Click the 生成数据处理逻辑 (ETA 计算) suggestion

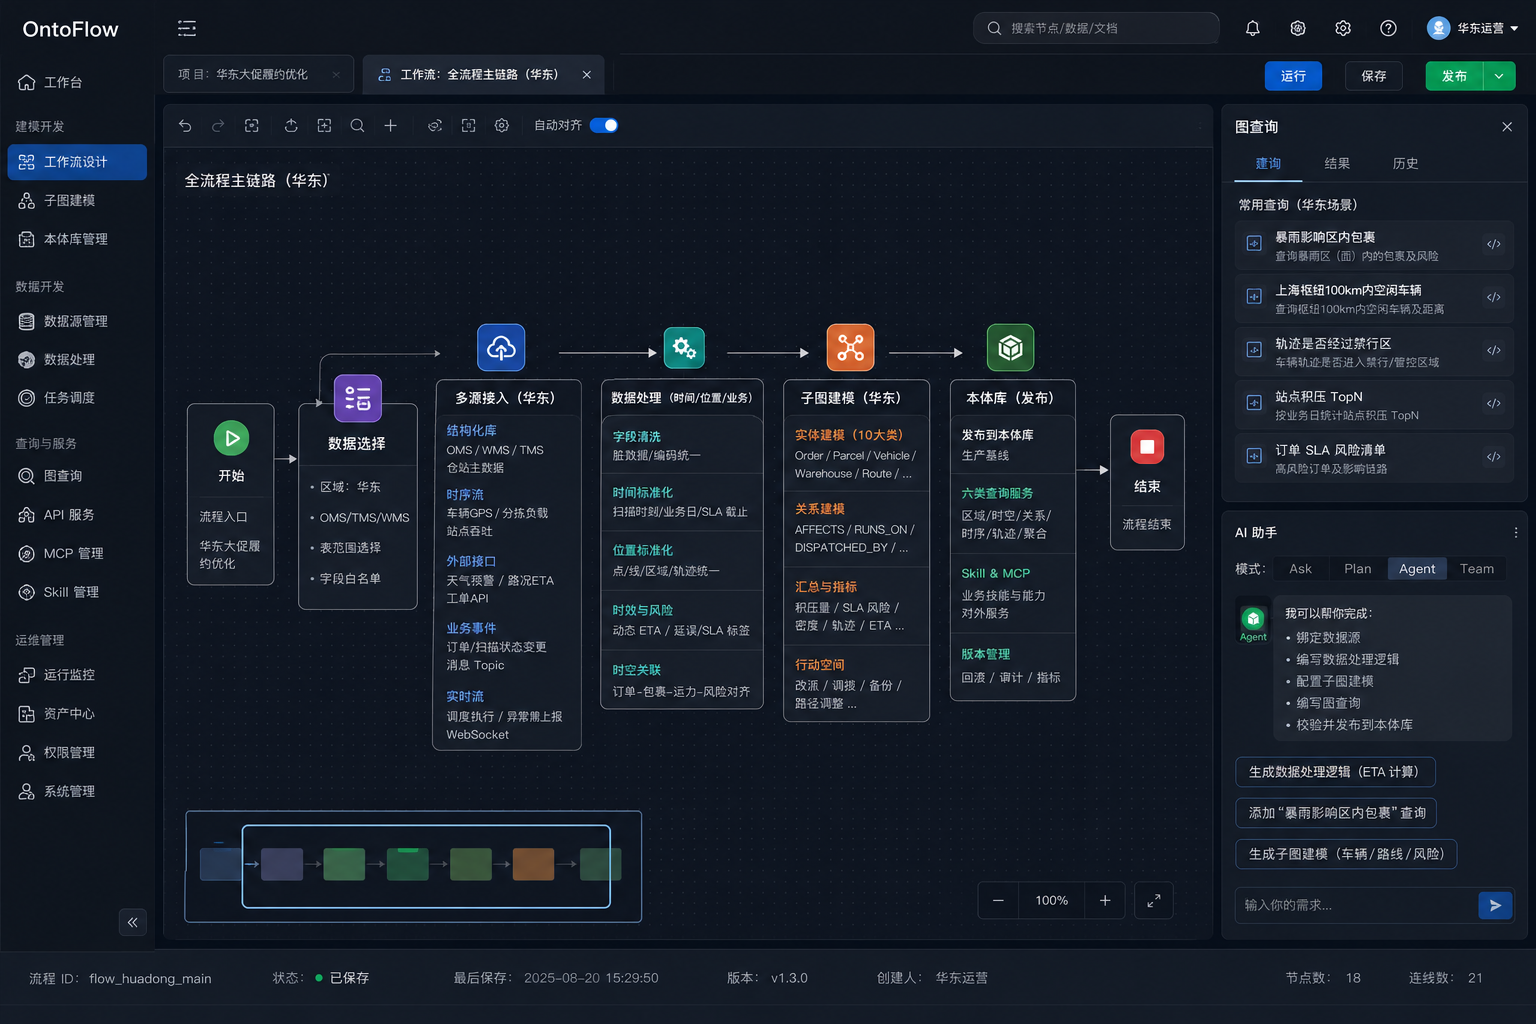tap(1335, 772)
